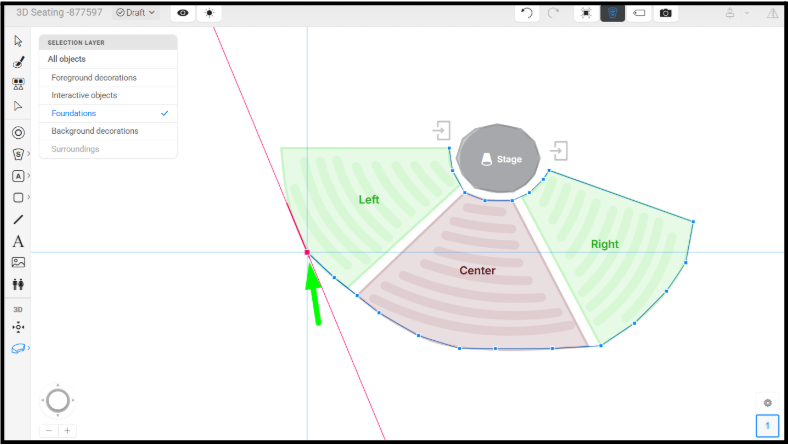The image size is (788, 445).
Task: Select the Background decorations layer
Action: (x=108, y=131)
